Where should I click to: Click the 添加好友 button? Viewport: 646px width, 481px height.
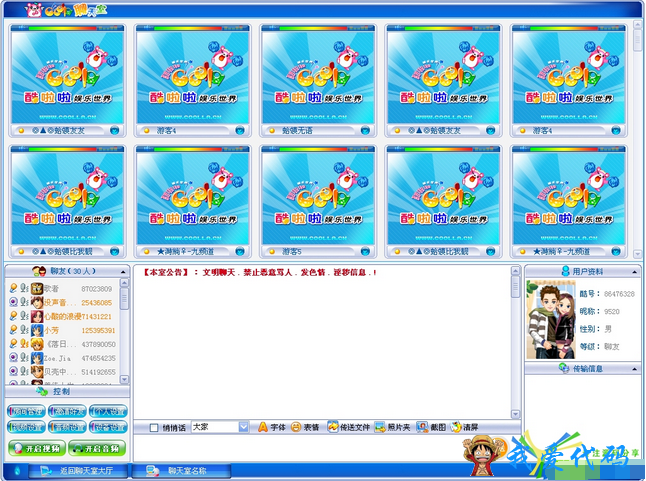click(67, 411)
